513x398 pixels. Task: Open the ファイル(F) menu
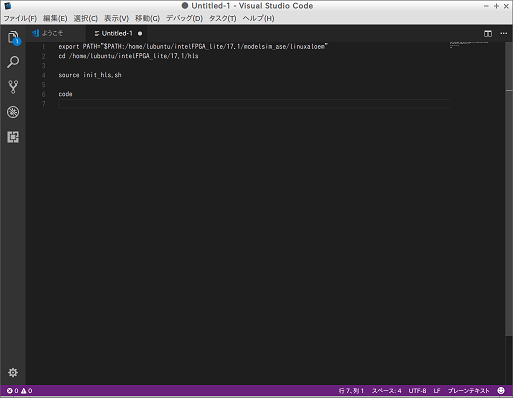[20, 18]
